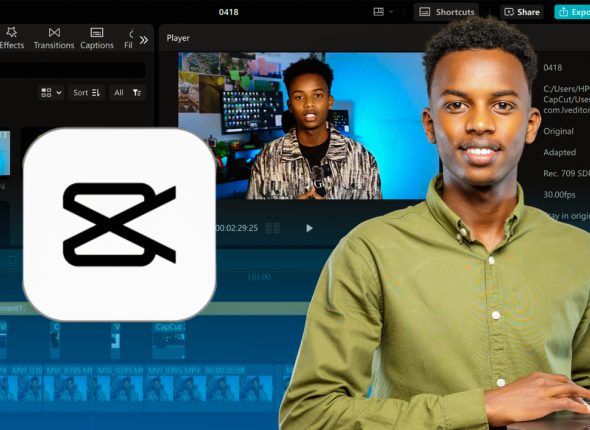The height and width of the screenshot is (430, 590).
Task: Click the Sort button
Action: click(x=87, y=93)
